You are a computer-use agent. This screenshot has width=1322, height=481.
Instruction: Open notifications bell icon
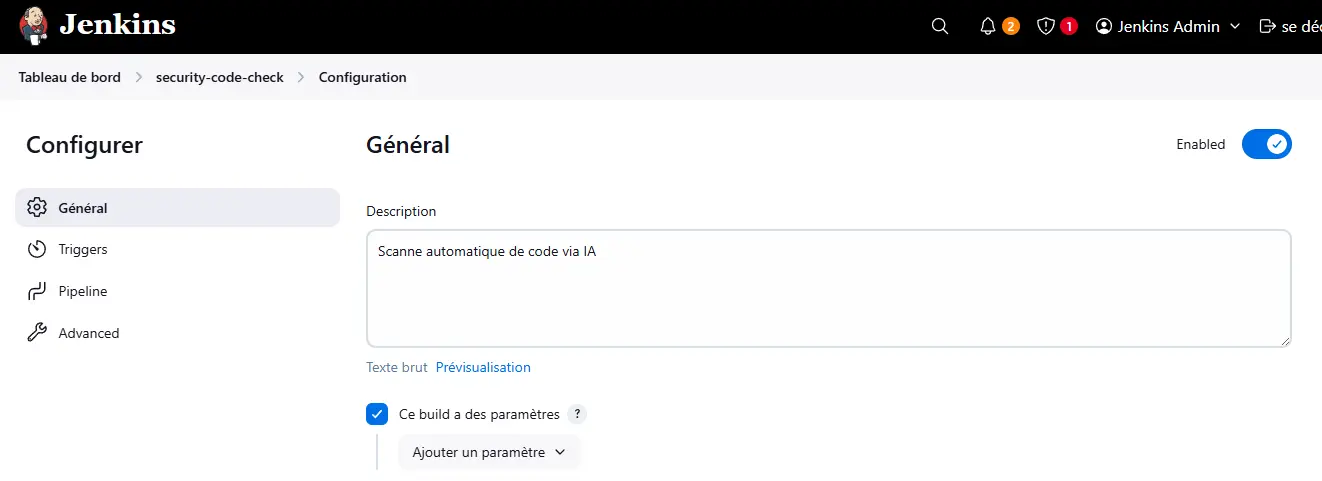pos(988,26)
